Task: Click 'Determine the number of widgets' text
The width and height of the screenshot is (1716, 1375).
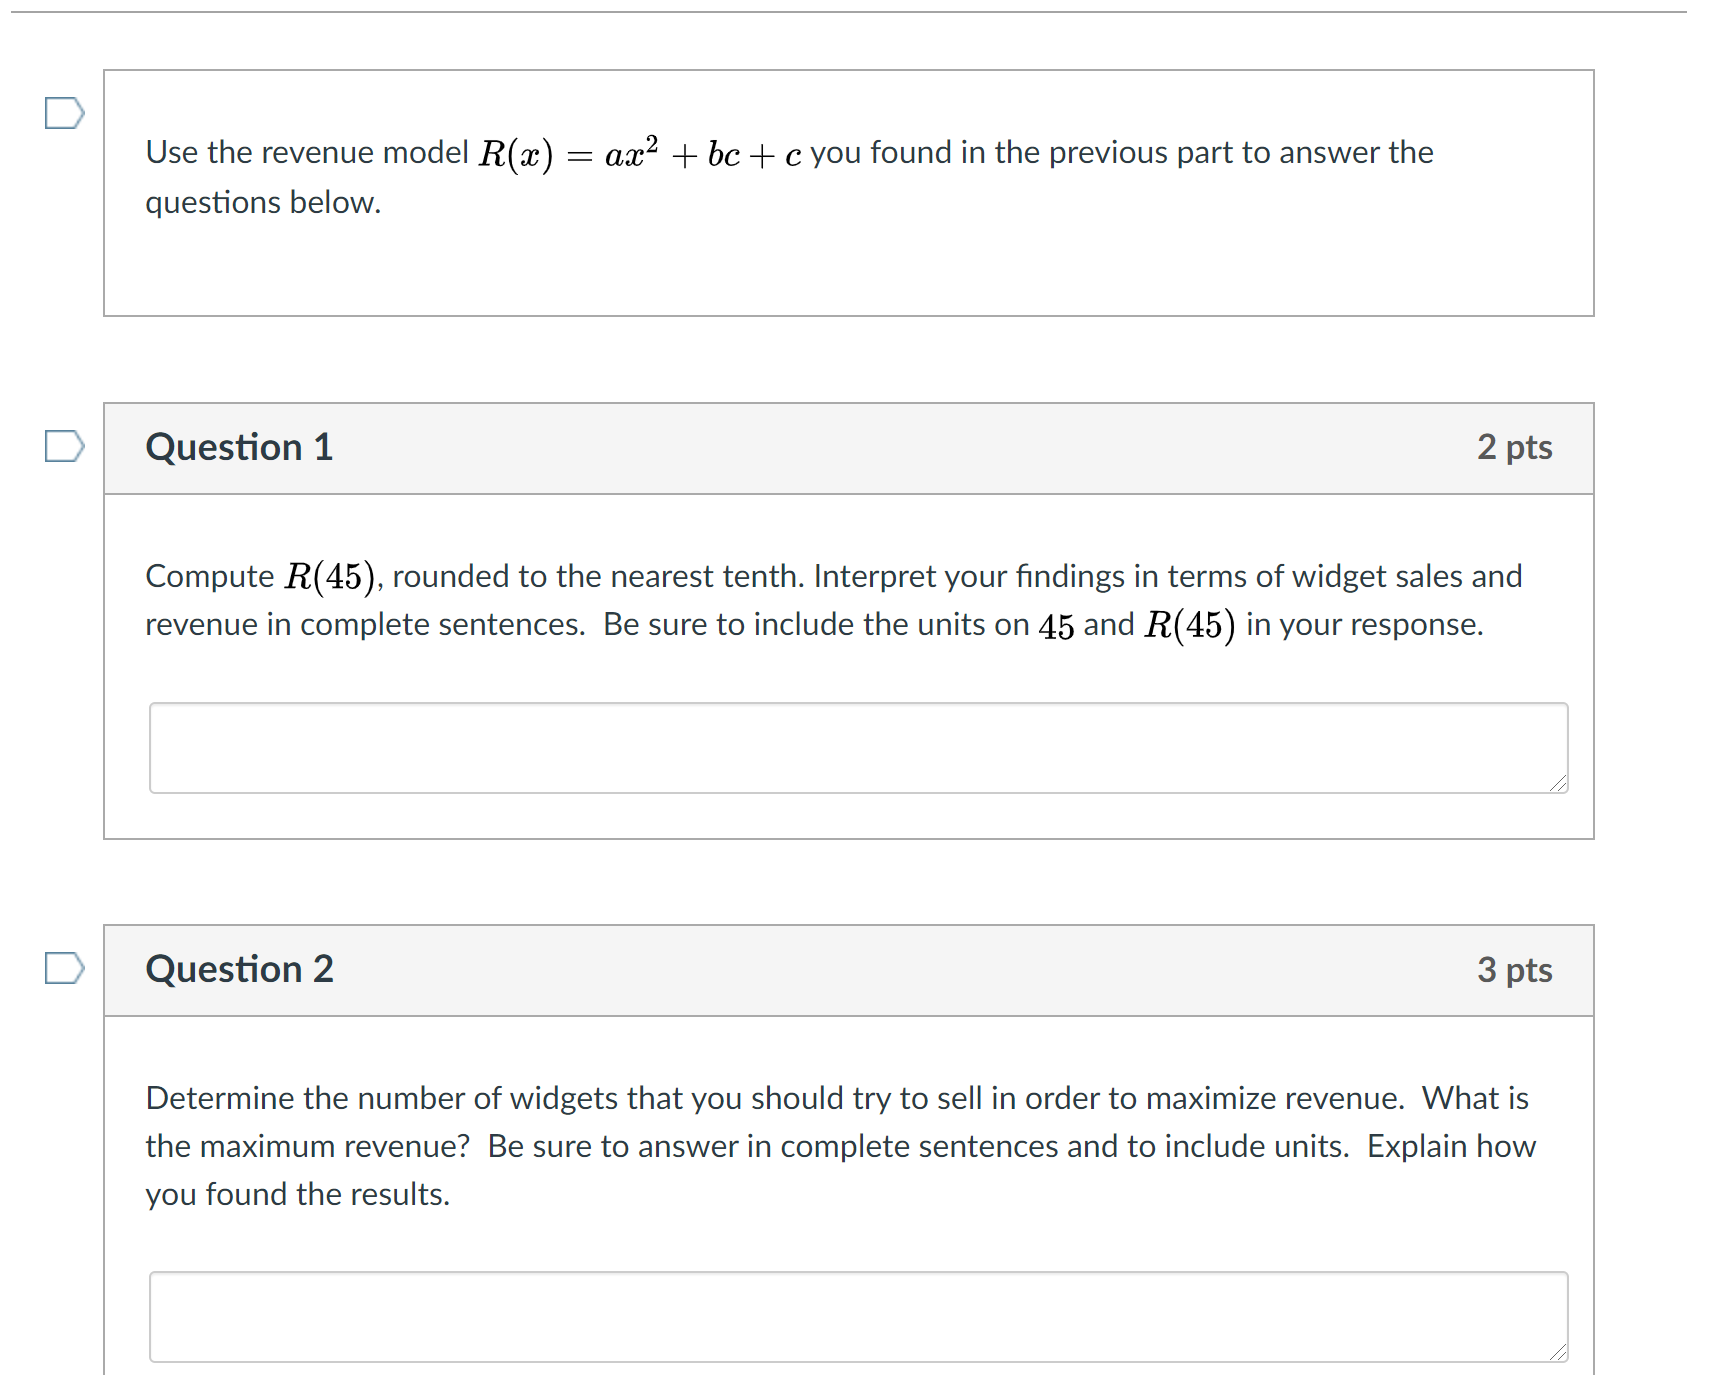Action: pos(382,1098)
